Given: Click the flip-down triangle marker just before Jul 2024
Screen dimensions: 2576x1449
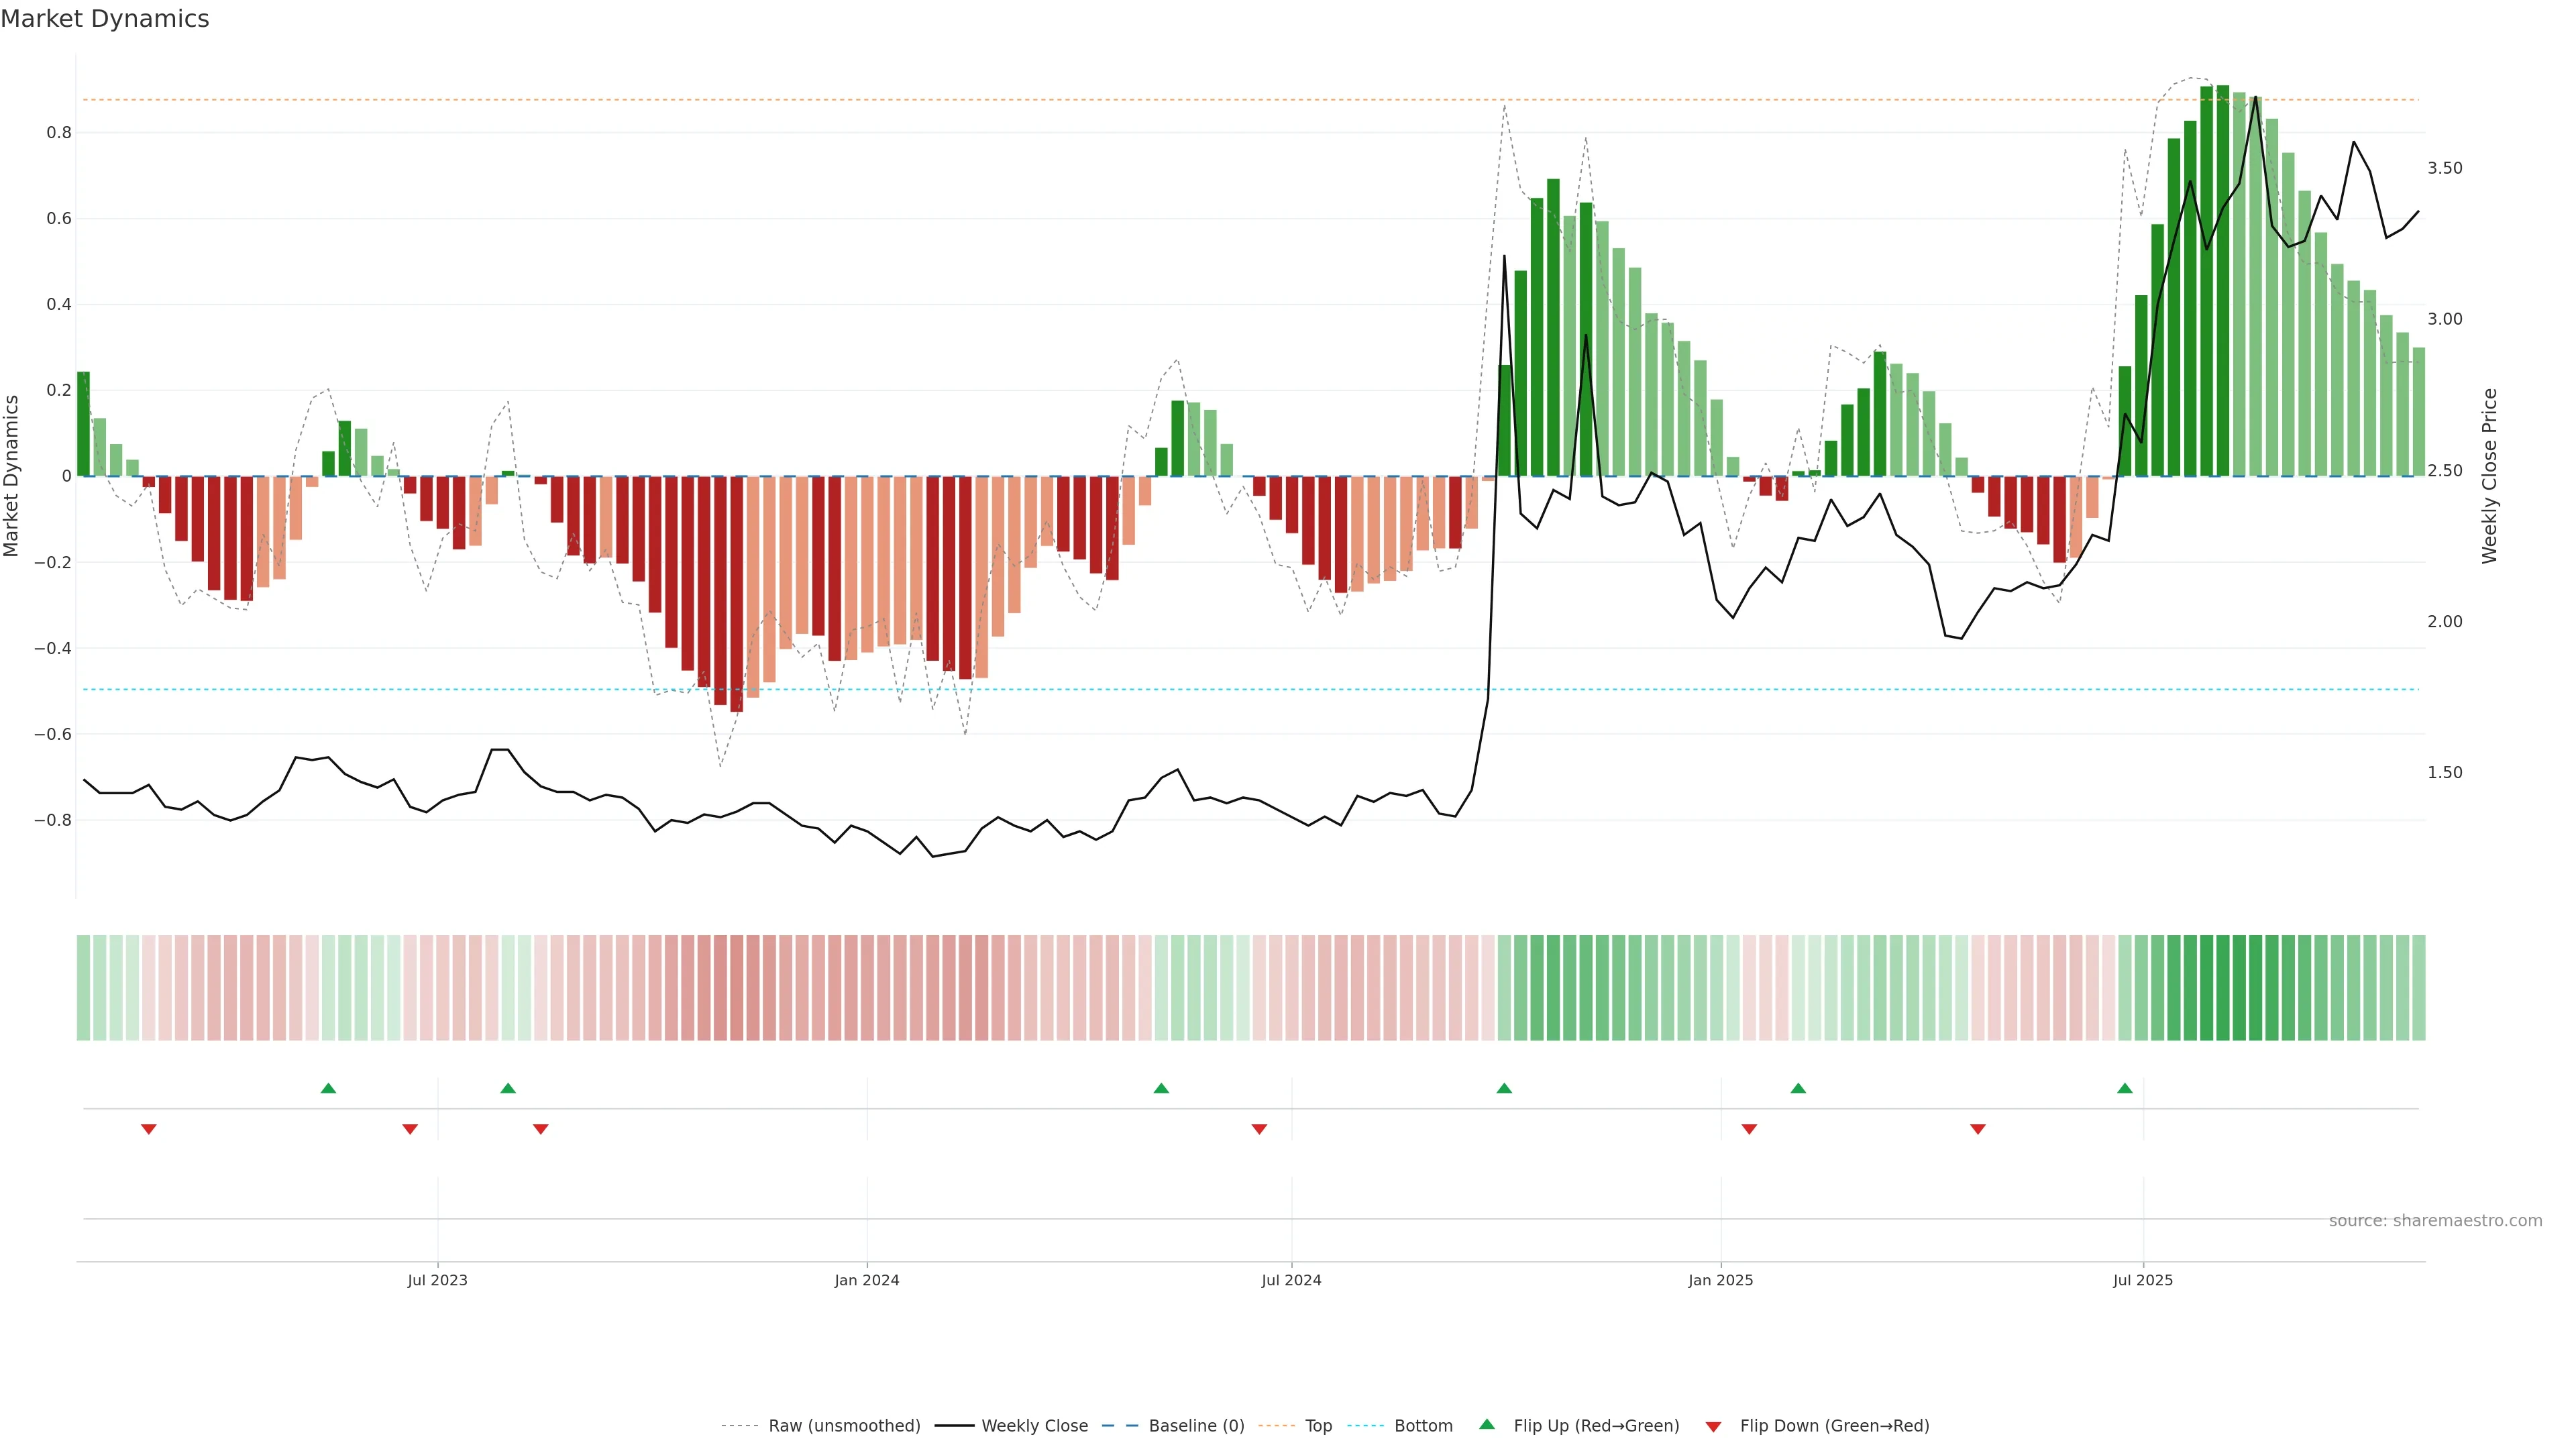Looking at the screenshot, I should click(x=1259, y=1129).
